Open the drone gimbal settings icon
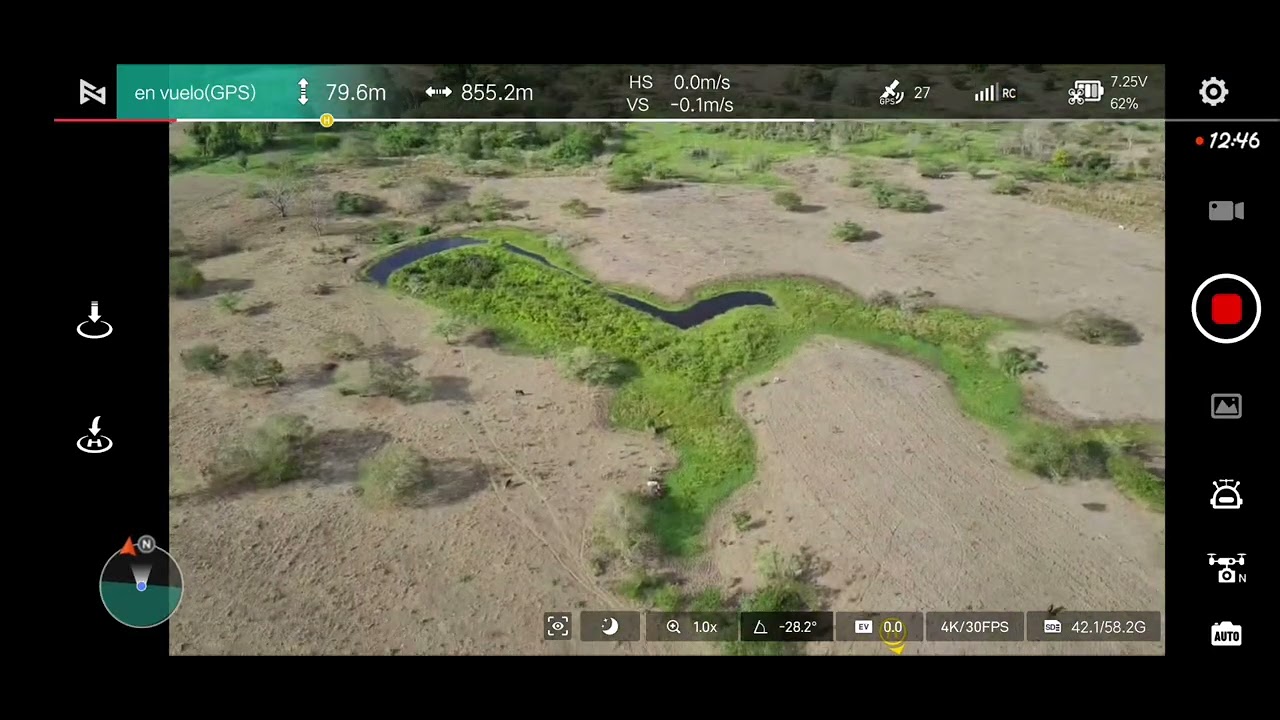 1226,567
